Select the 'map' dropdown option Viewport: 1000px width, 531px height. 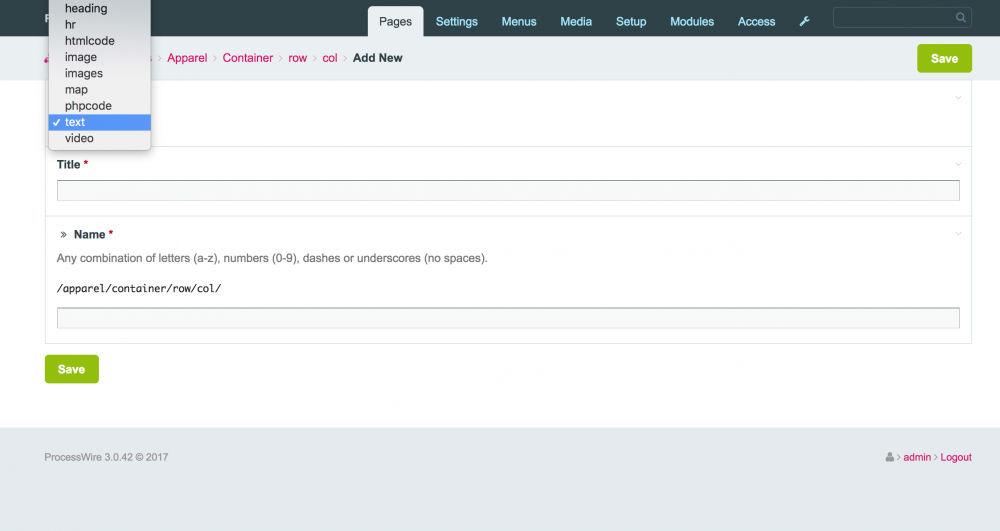[x=76, y=90]
